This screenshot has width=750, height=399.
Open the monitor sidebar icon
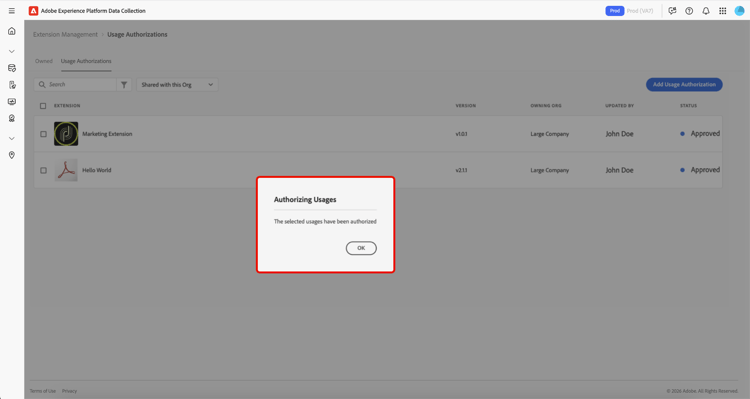(11, 101)
